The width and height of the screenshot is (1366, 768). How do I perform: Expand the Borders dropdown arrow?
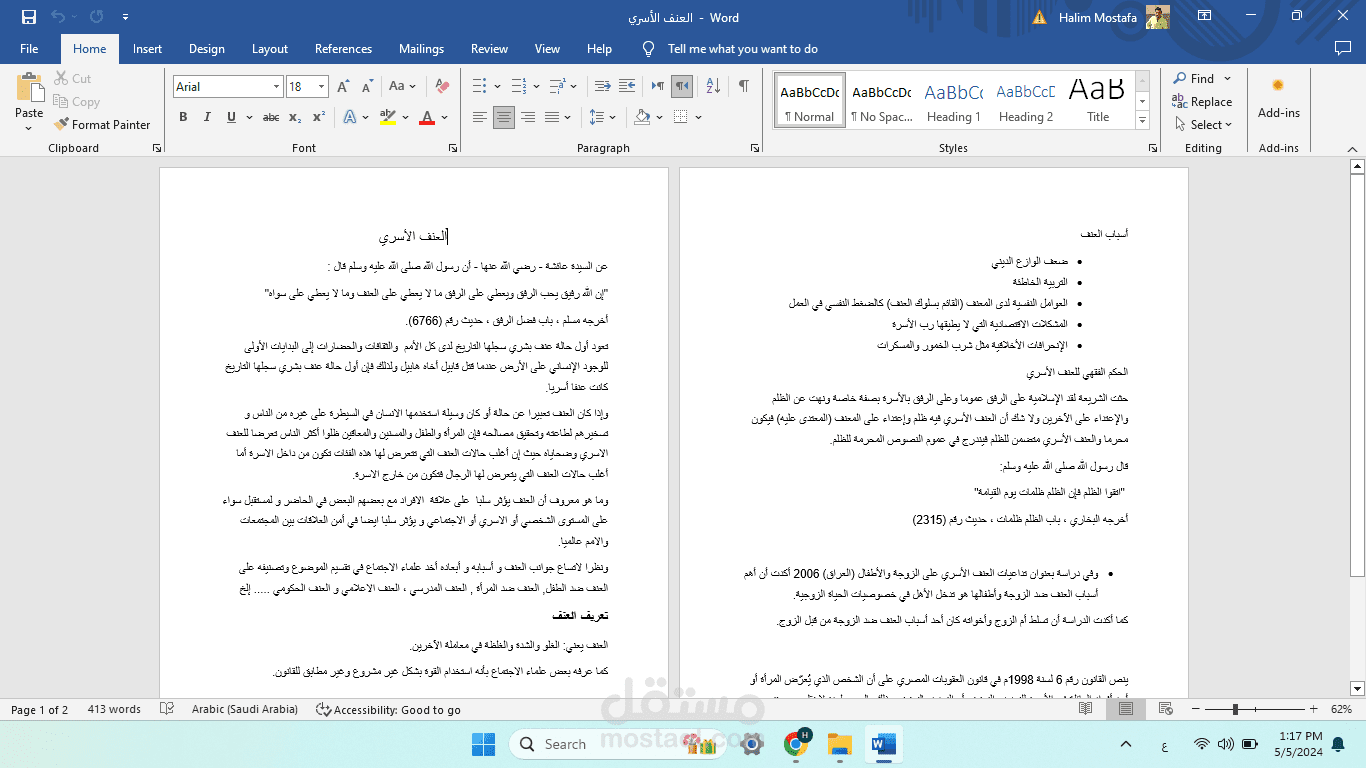coord(698,117)
